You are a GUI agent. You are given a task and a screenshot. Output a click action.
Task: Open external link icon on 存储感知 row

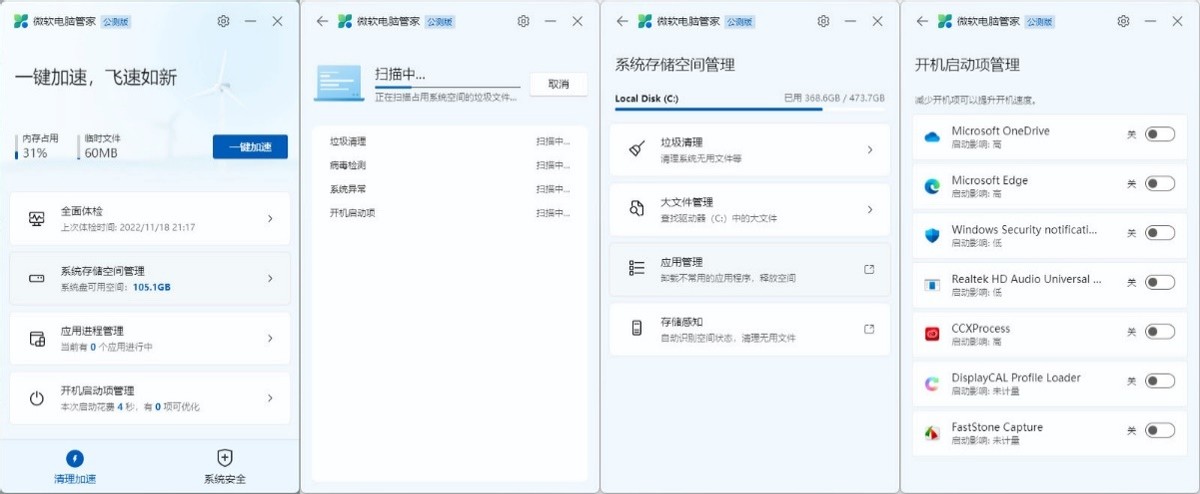(869, 329)
